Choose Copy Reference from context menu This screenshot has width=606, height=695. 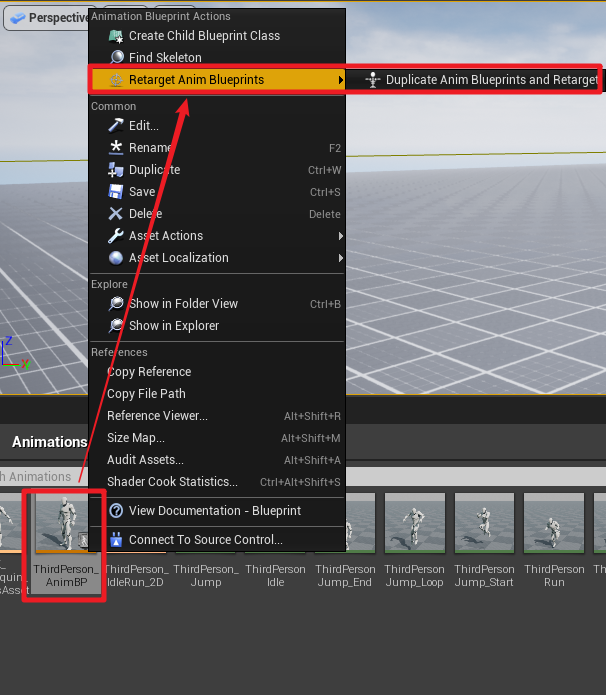[217, 372]
